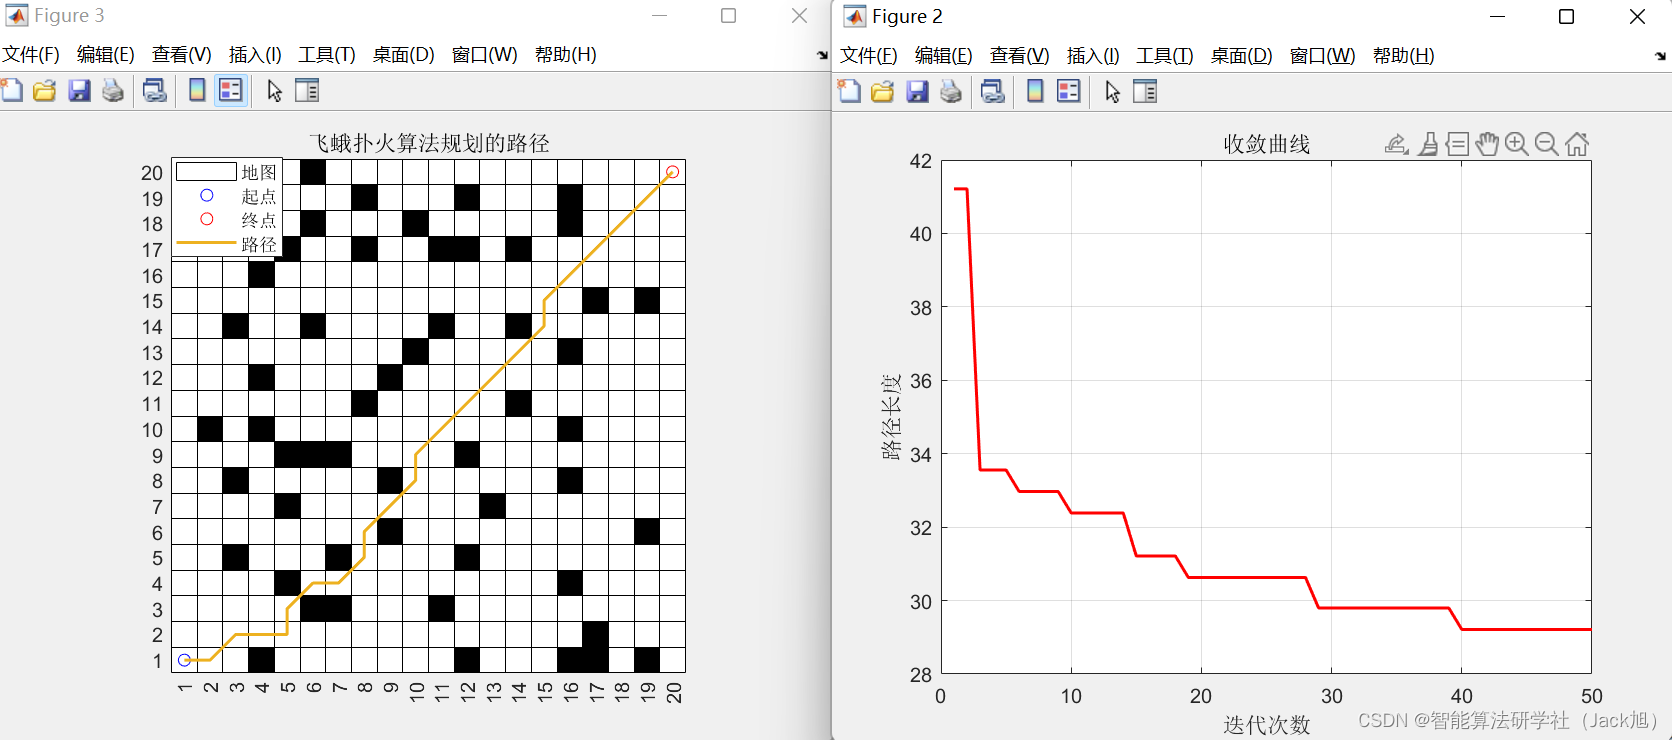This screenshot has width=1672, height=740.
Task: Print figure icon in Figure 3
Action: [113, 91]
